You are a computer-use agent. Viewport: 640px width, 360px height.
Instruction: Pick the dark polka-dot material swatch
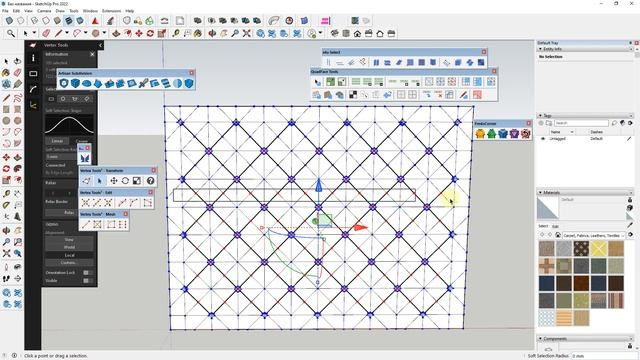pos(581,249)
